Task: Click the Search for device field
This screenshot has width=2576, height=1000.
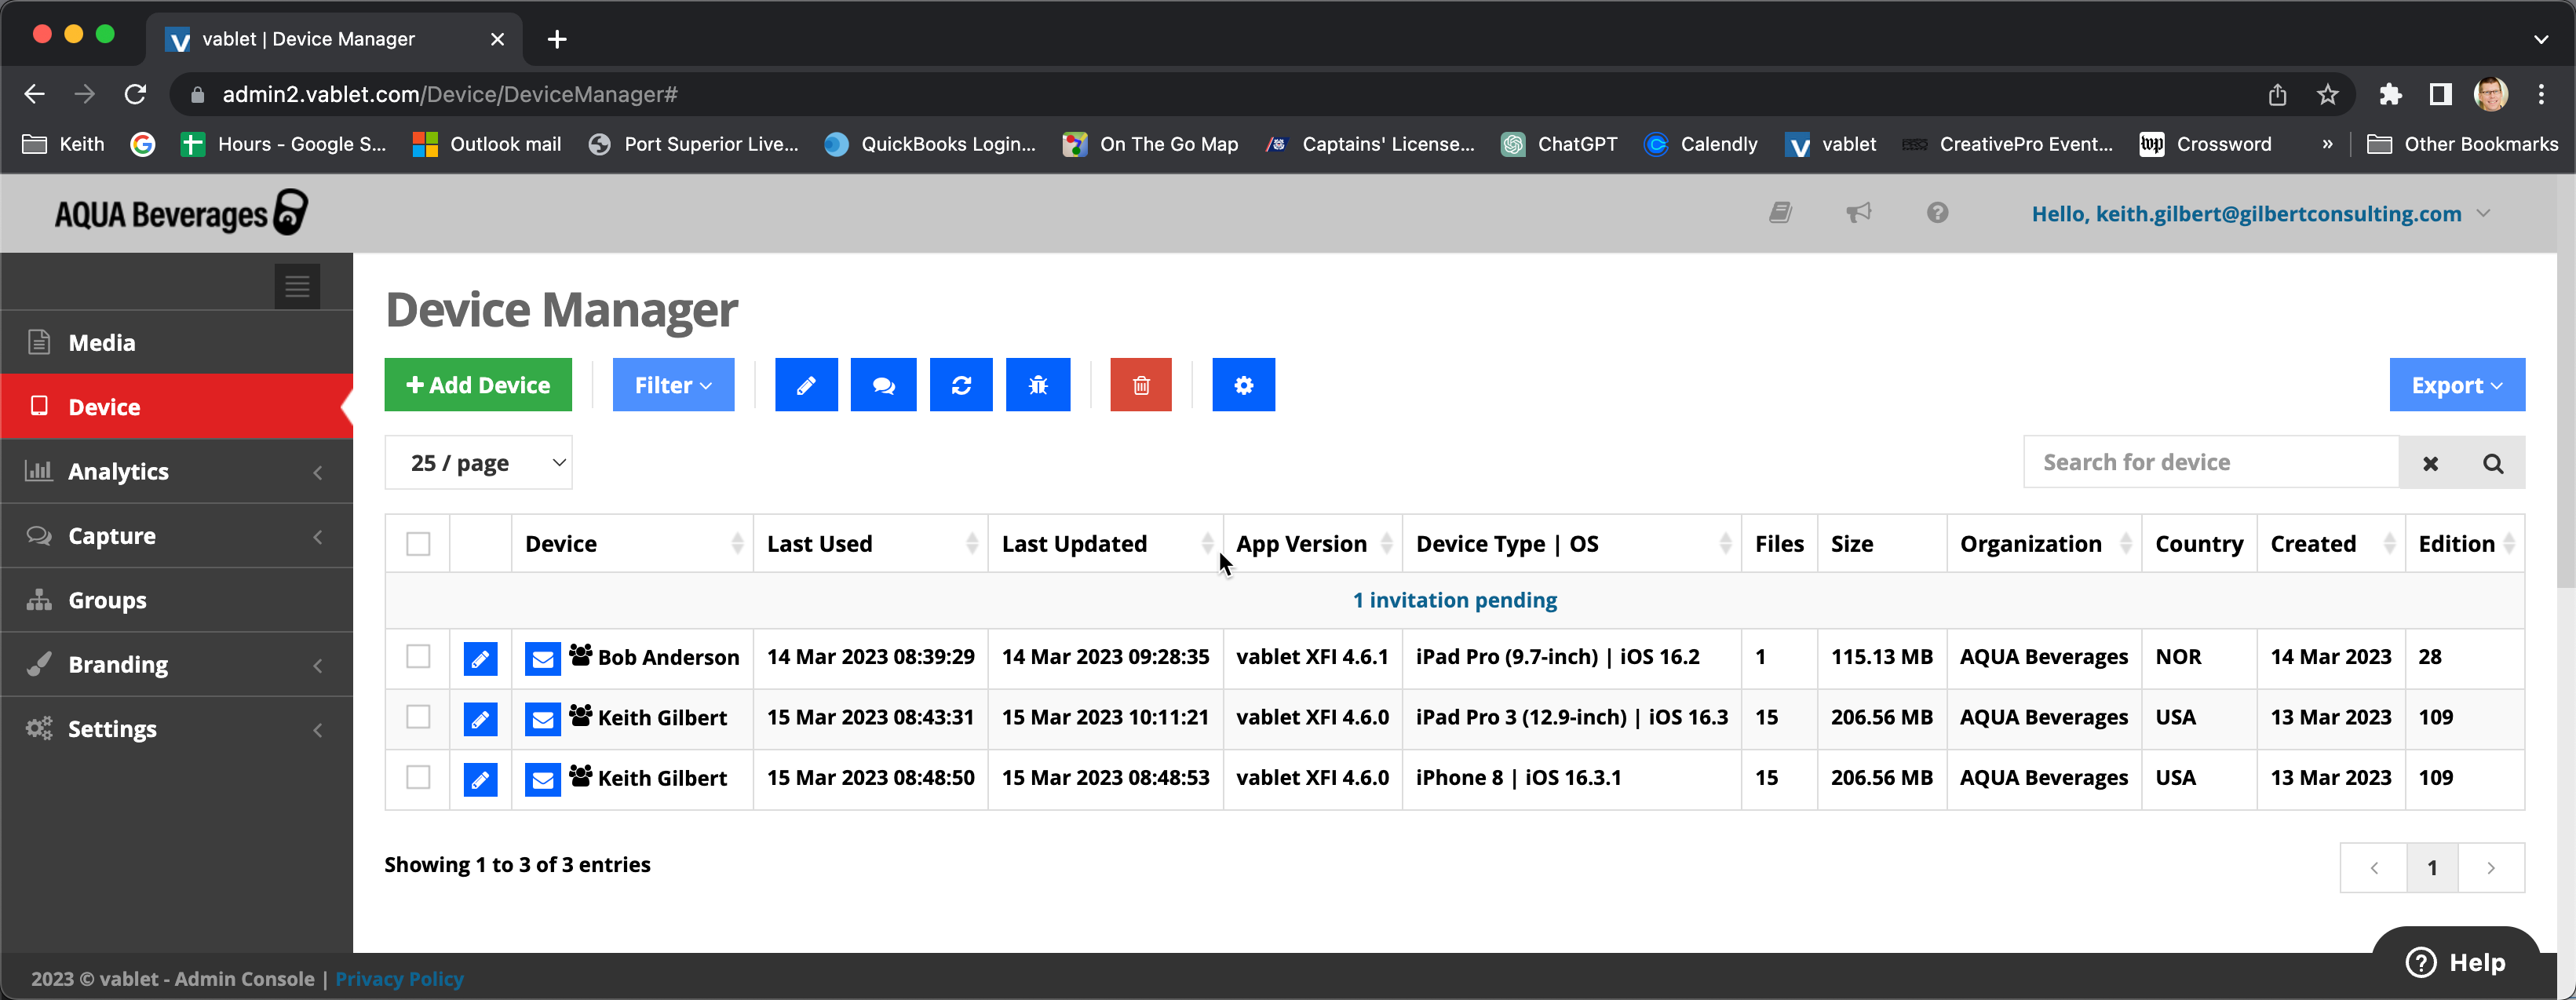Action: click(2210, 463)
